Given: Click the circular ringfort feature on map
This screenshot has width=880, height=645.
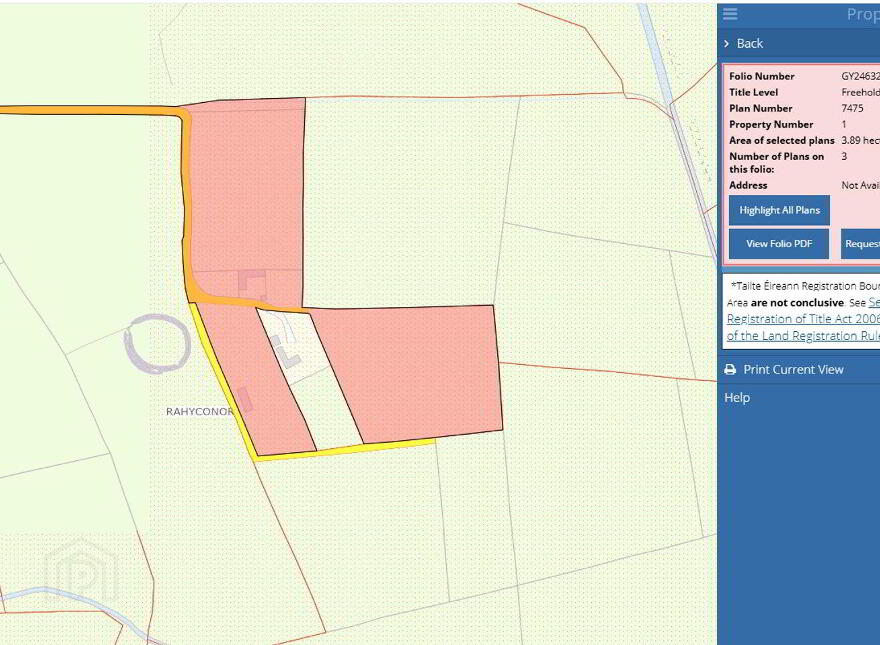Looking at the screenshot, I should click(158, 344).
